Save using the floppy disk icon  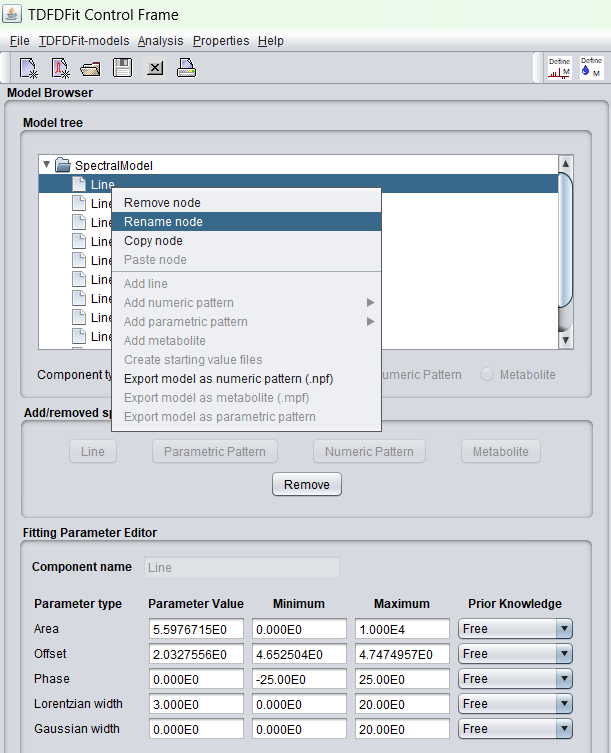click(x=122, y=68)
